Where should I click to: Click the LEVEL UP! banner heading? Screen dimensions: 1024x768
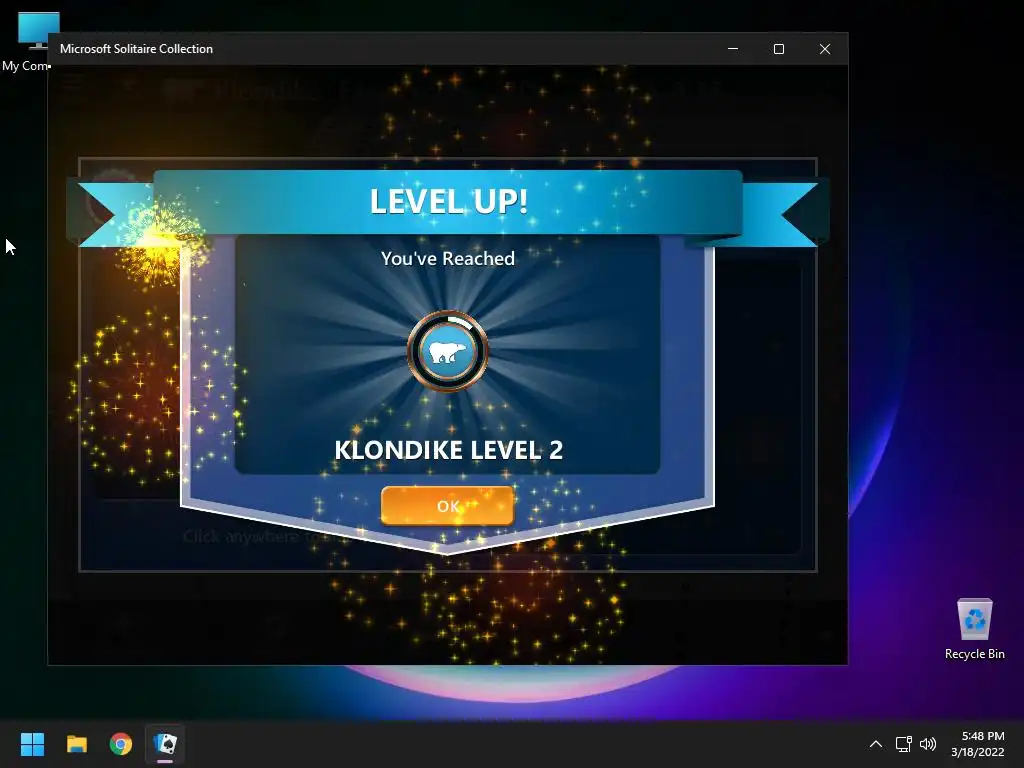click(449, 201)
